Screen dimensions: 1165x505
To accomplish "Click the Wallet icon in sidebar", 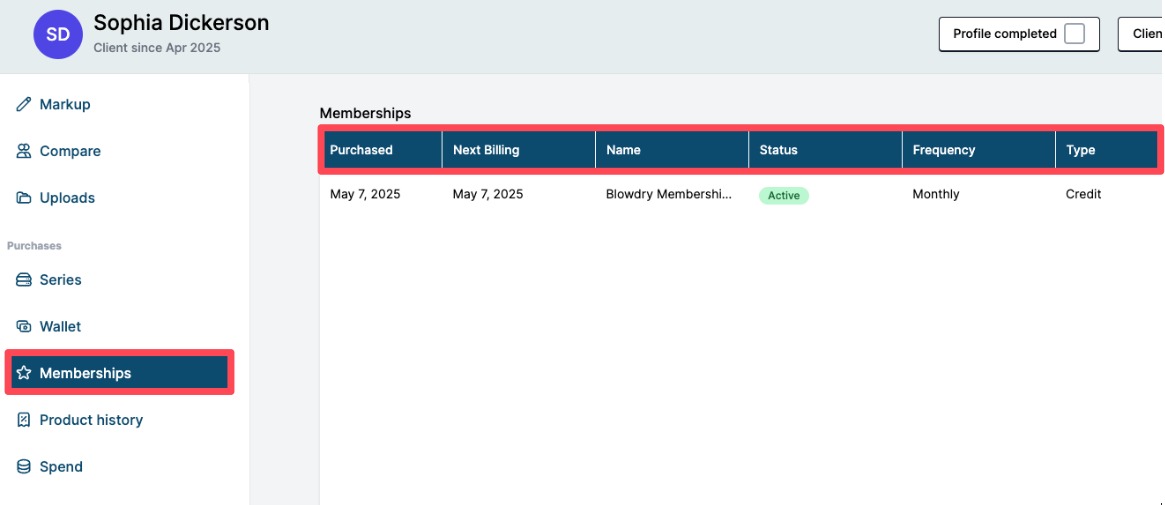I will tap(24, 327).
